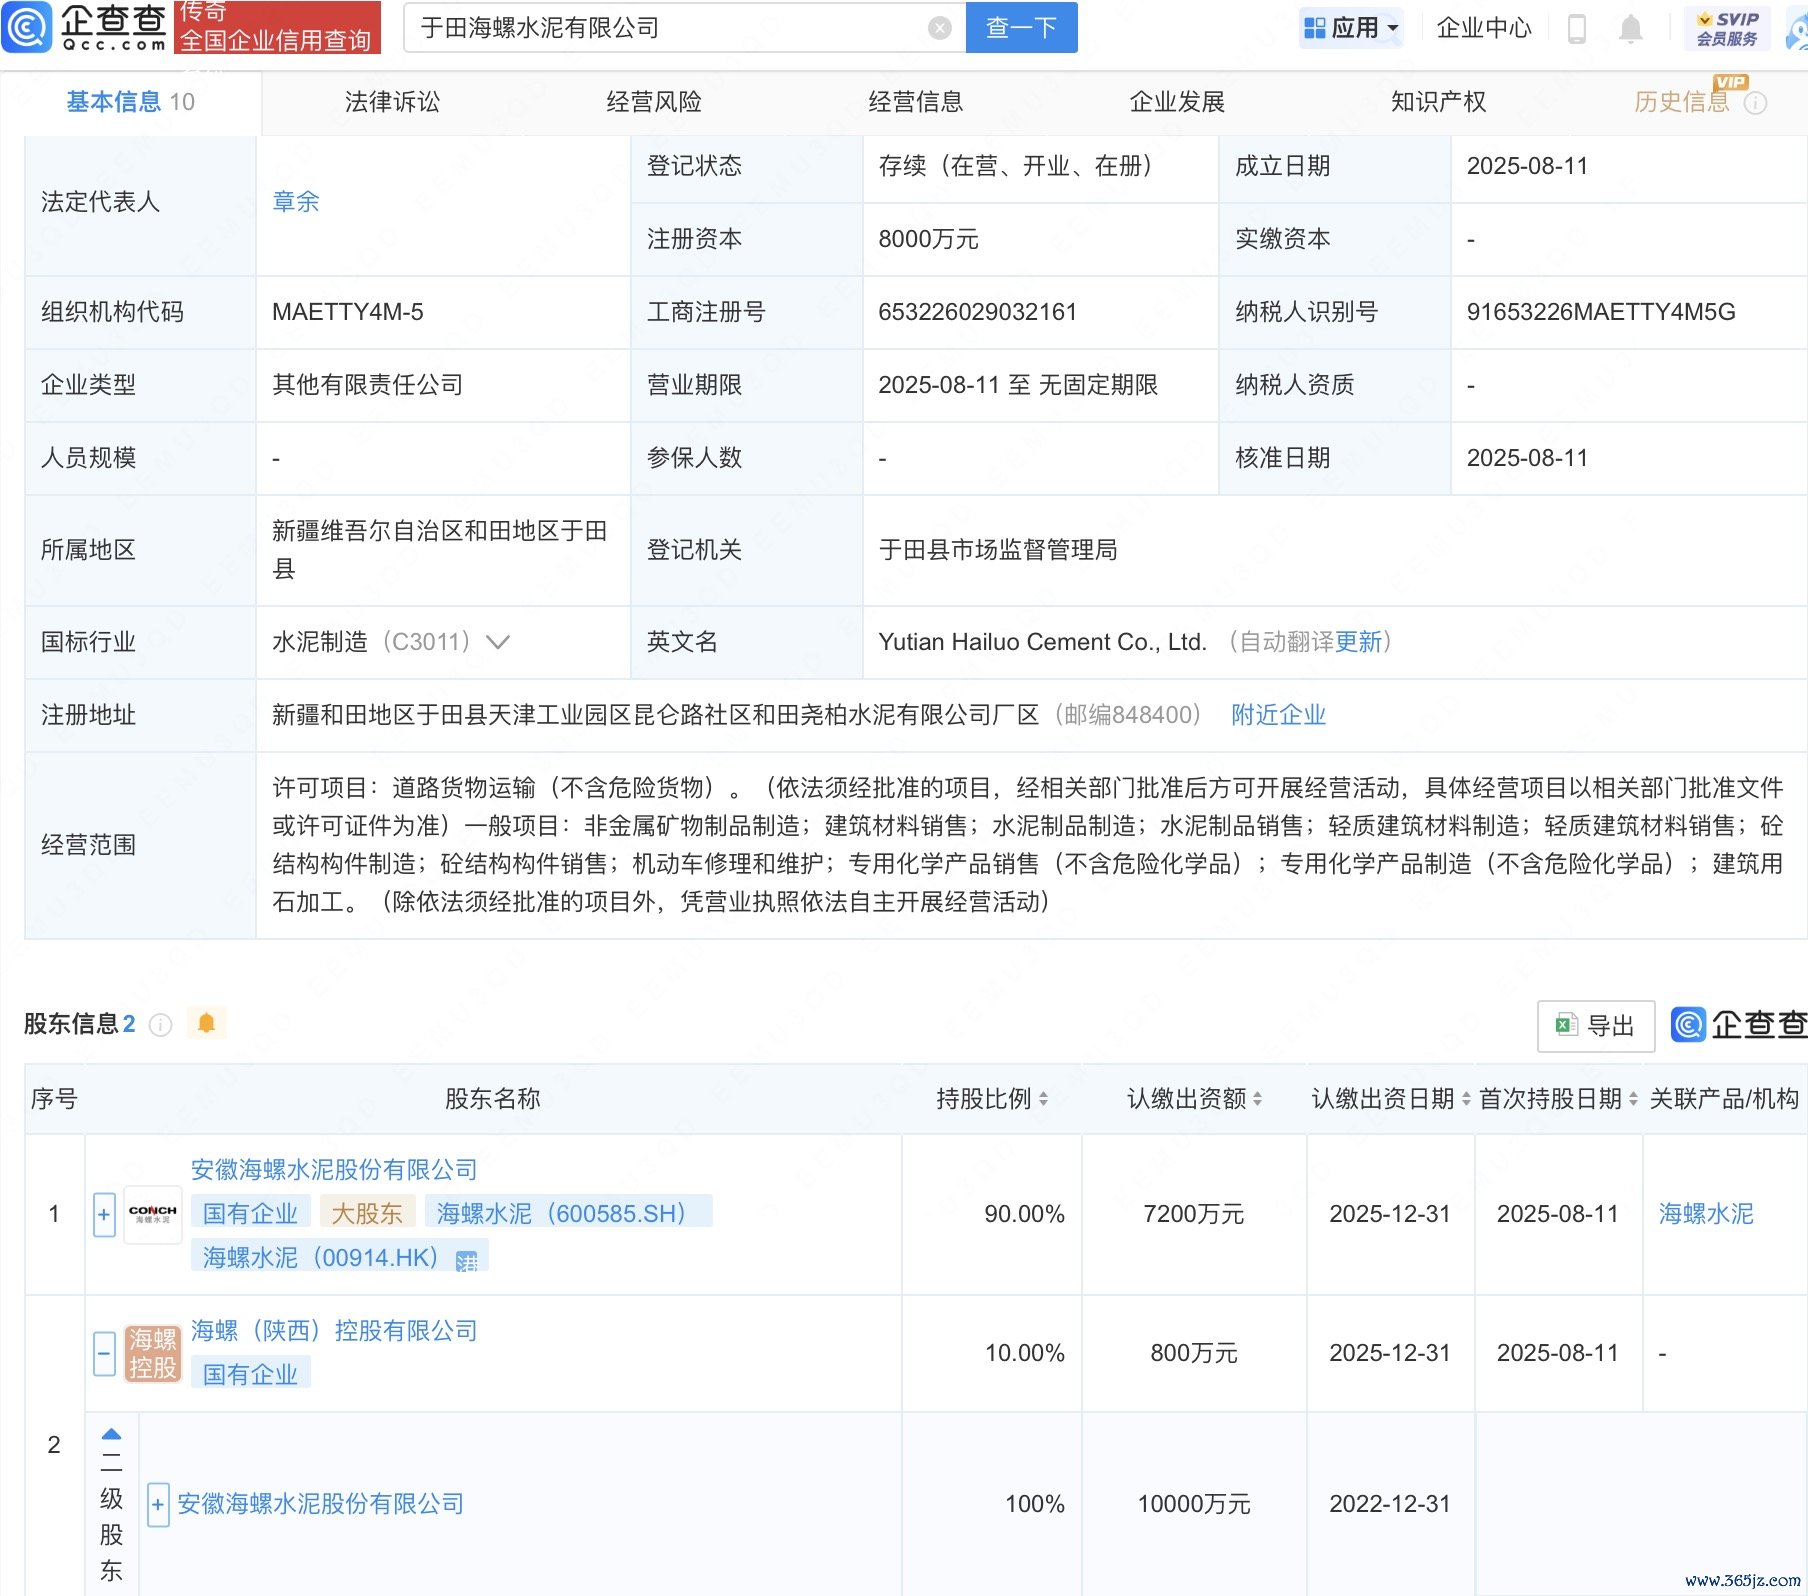The image size is (1808, 1596).
Task: Open the notifications bell in header
Action: point(1630,29)
